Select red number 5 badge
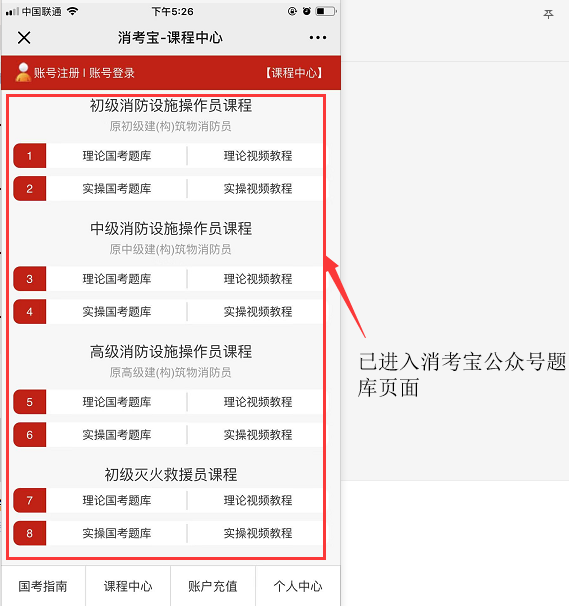This screenshot has width=569, height=606. pyautogui.click(x=30, y=402)
